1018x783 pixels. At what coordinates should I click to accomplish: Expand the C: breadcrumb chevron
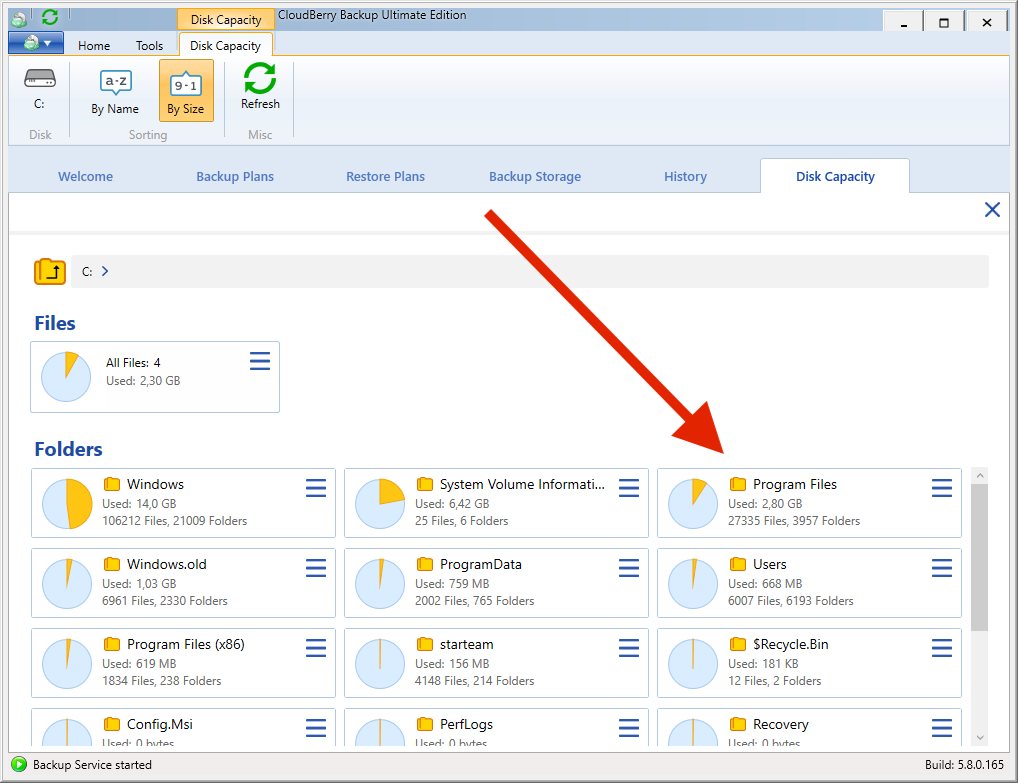105,271
